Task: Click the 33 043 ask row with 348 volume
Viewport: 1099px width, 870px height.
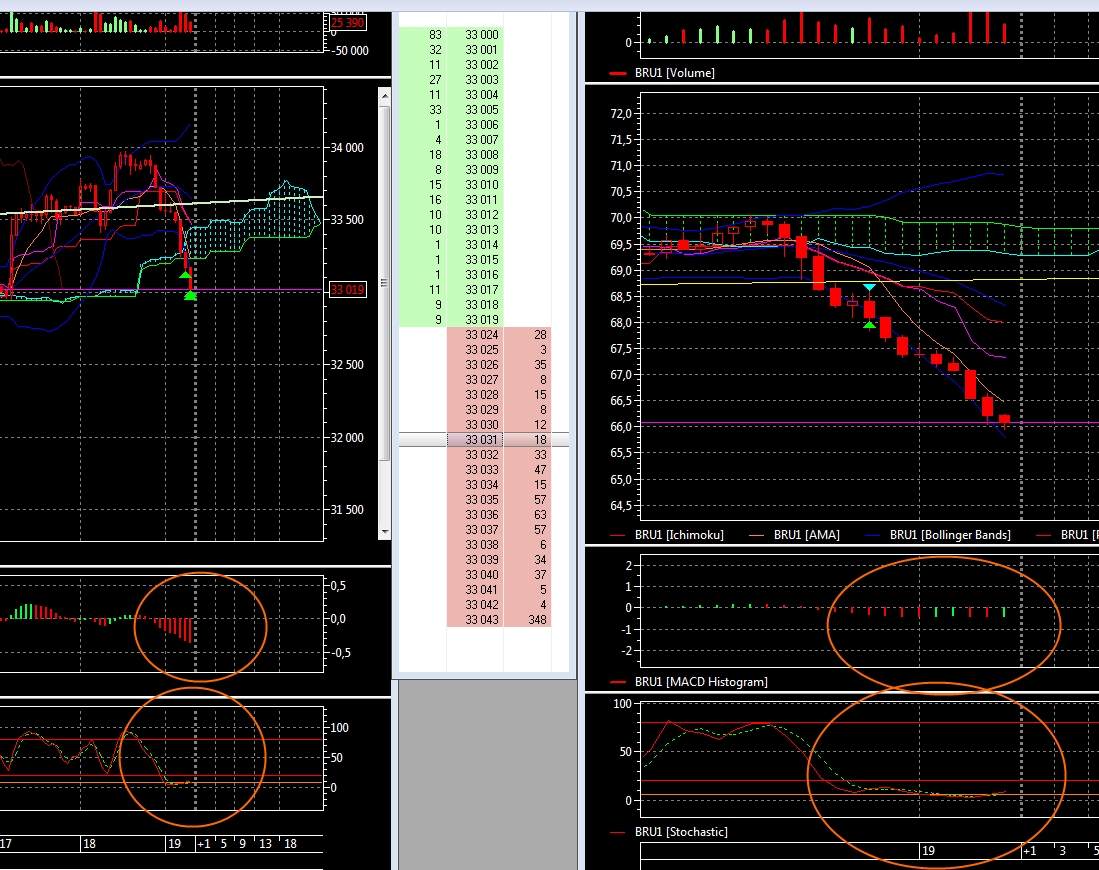Action: pos(481,620)
